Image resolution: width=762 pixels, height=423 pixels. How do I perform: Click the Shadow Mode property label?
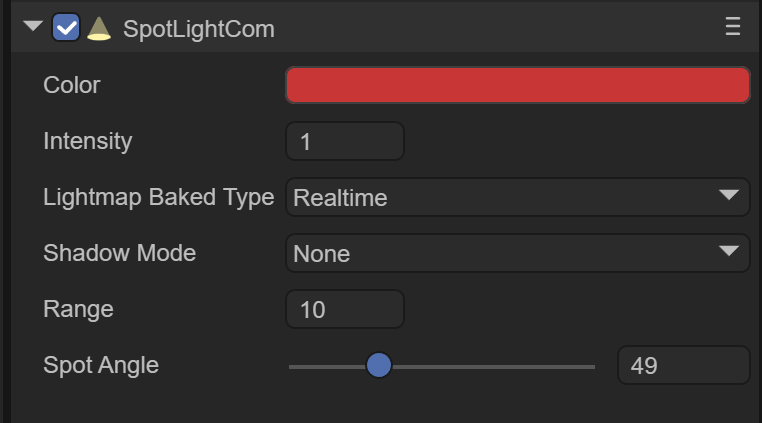[x=119, y=254]
